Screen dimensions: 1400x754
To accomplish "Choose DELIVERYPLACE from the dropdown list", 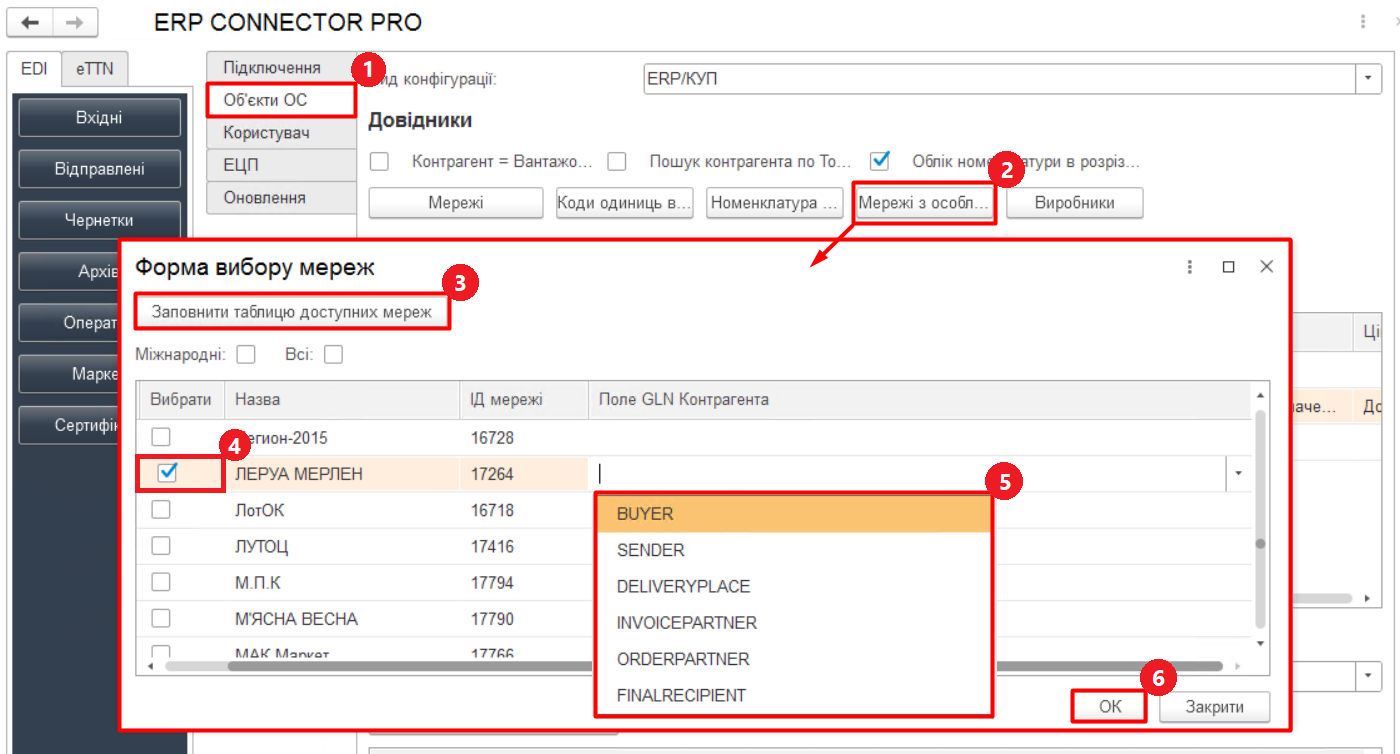I will click(683, 587).
